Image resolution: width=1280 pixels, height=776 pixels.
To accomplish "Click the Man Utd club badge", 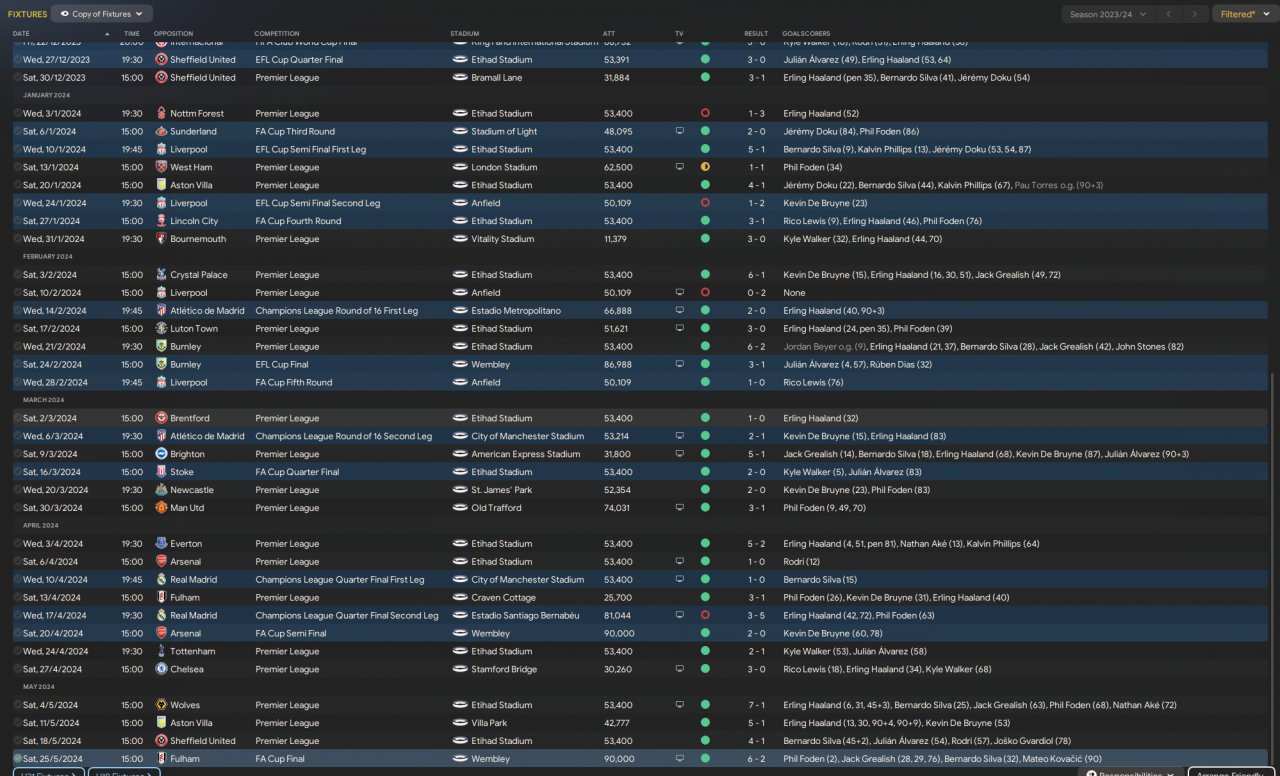I will tap(161, 508).
